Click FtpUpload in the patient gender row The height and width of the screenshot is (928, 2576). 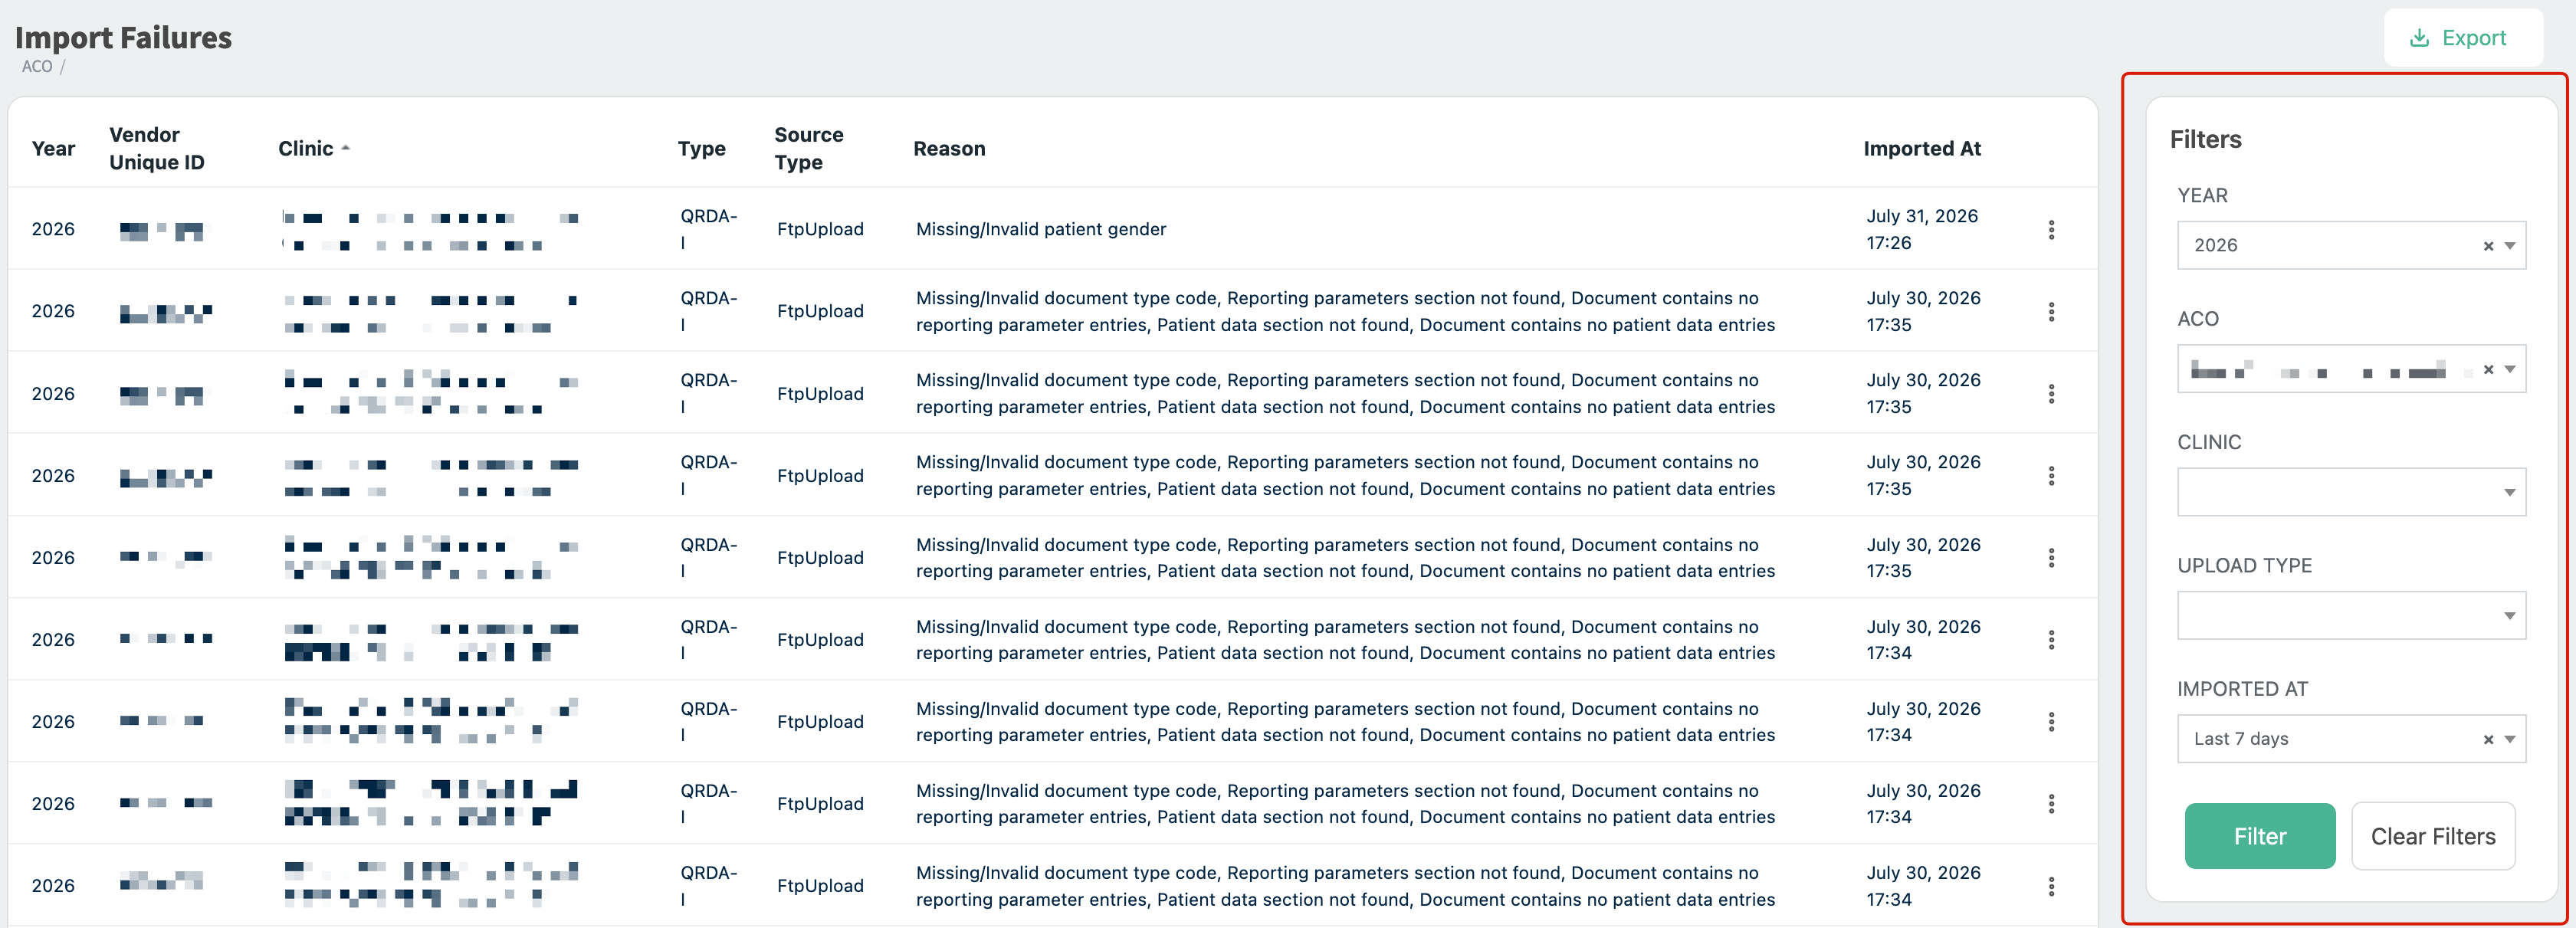[x=820, y=229]
